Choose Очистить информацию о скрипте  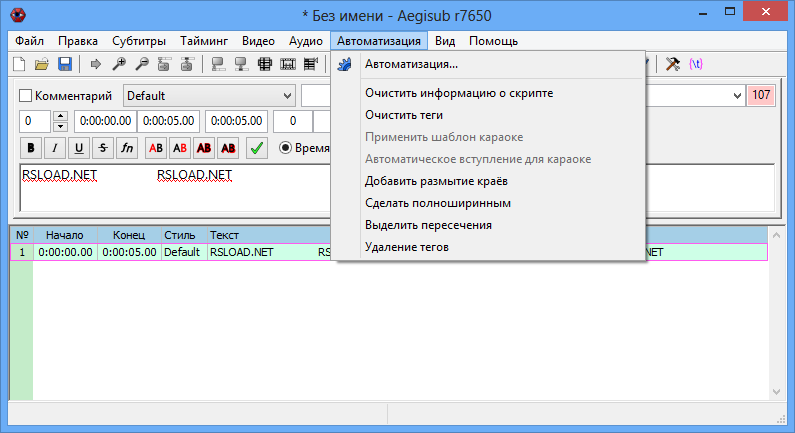point(489,93)
